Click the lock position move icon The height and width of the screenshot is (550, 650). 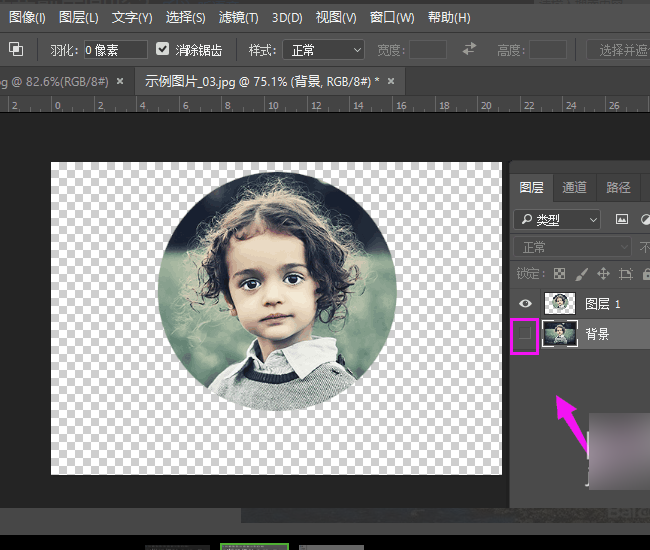click(603, 273)
